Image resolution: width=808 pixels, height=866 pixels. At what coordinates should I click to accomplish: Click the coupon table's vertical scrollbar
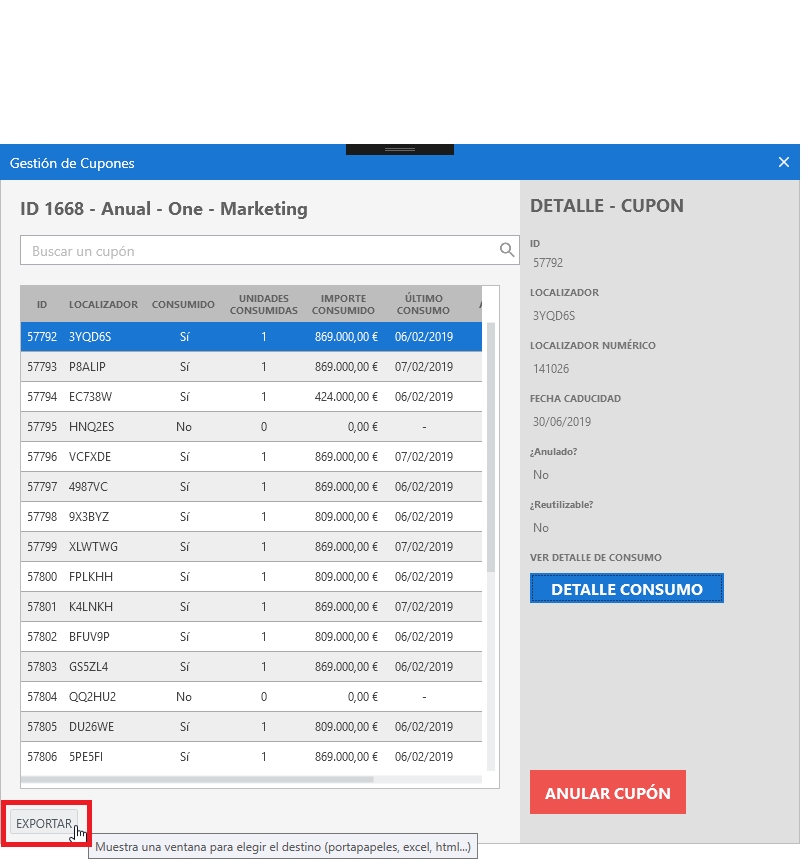point(490,447)
